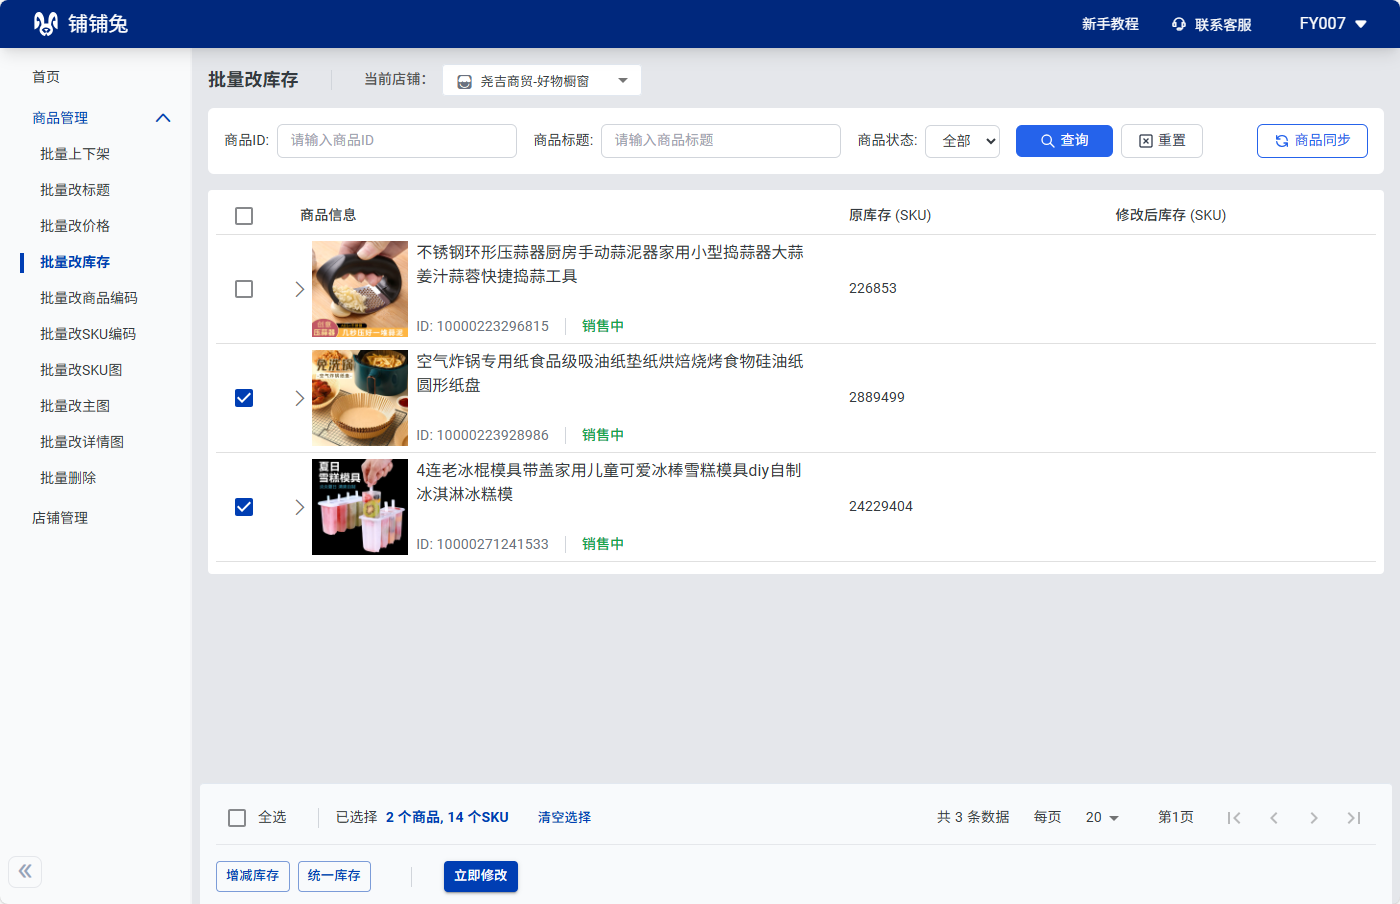This screenshot has height=904, width=1400.
Task: Click the 铺铺兔 rabbit logo icon
Action: click(x=45, y=24)
